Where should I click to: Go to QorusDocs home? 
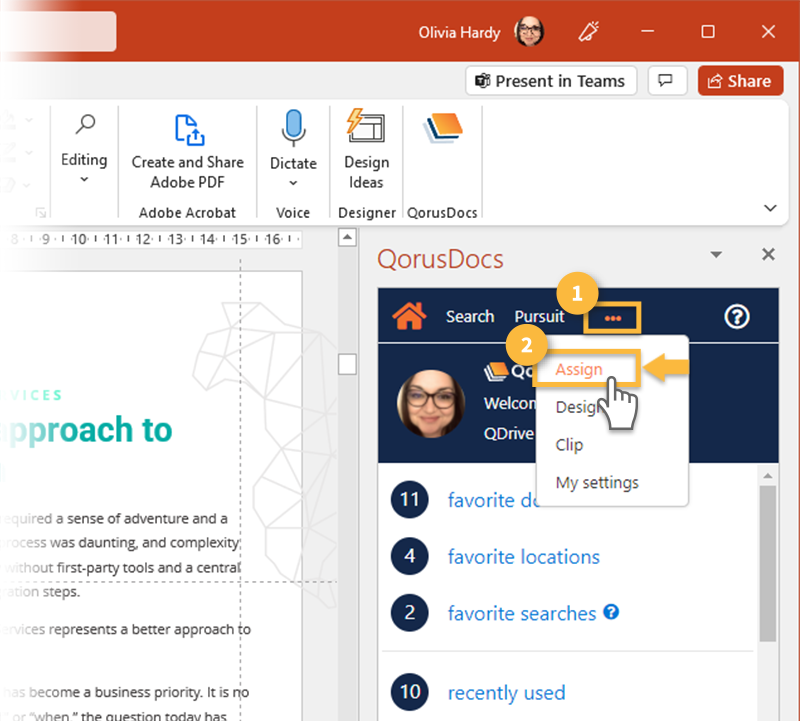pyautogui.click(x=409, y=316)
